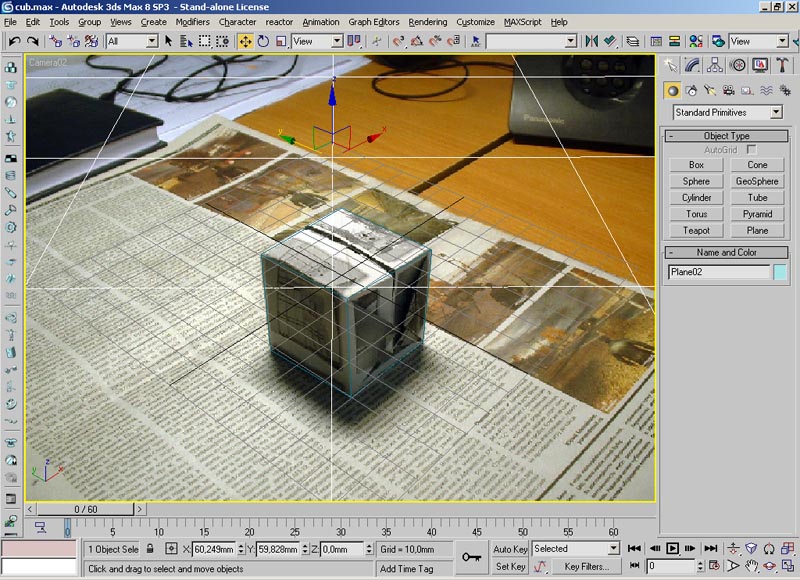Click the Undo arrow in main toolbar

tap(14, 41)
